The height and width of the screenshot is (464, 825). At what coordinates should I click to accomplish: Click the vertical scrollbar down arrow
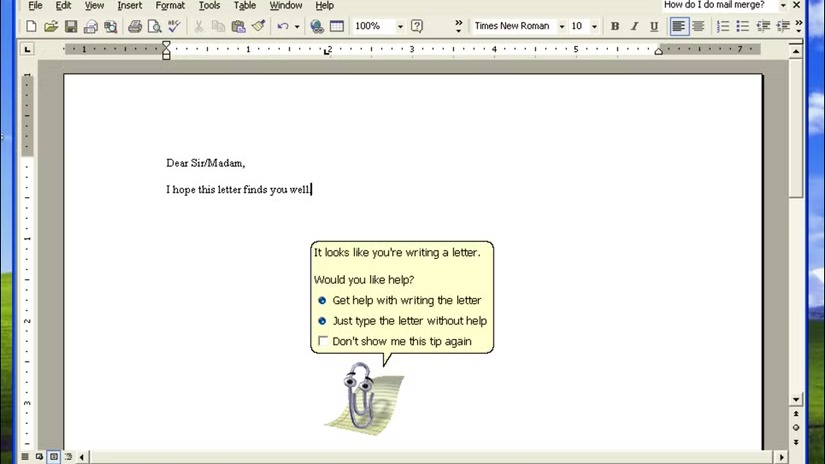796,400
